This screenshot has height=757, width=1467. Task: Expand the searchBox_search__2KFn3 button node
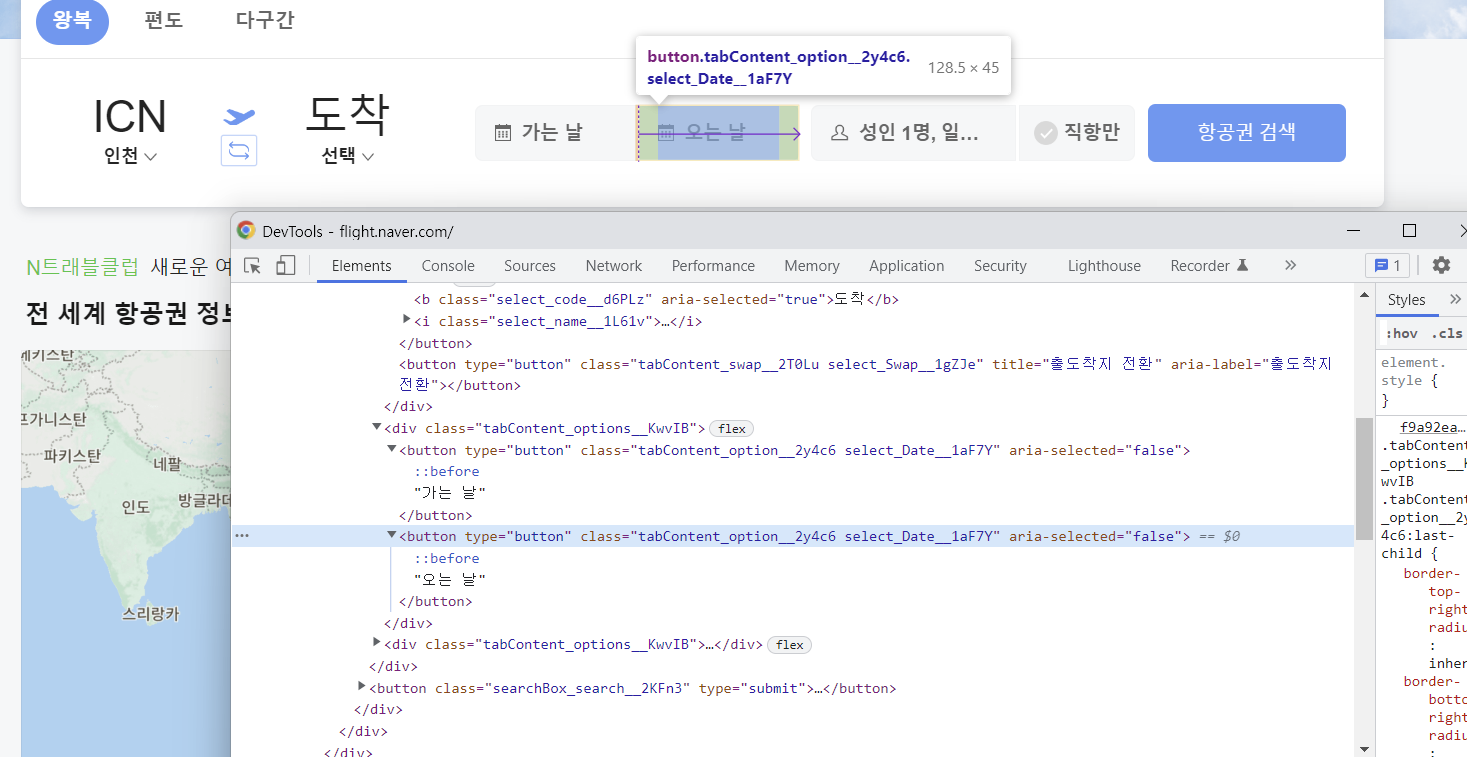[362, 687]
